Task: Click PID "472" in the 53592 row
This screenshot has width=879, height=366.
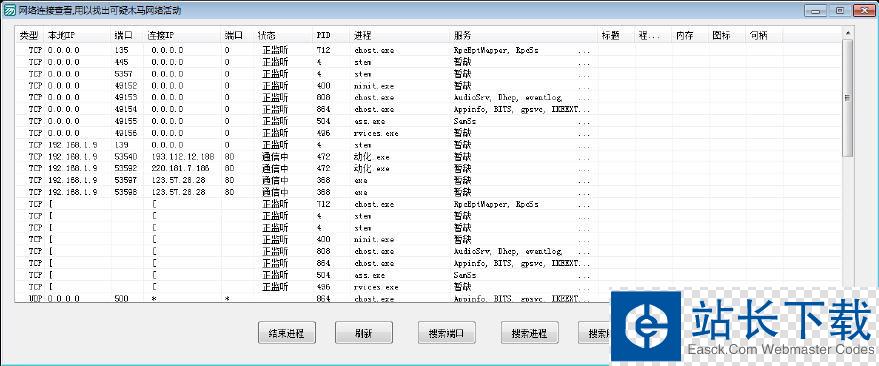Action: pos(323,168)
